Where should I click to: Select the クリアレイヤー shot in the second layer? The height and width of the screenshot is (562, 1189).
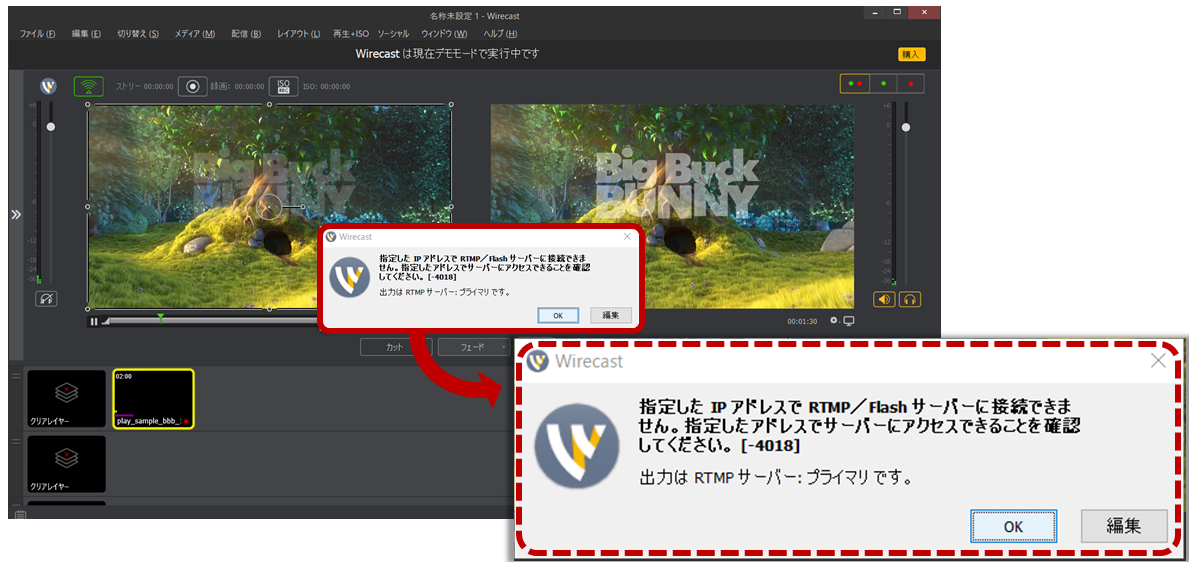pos(67,464)
